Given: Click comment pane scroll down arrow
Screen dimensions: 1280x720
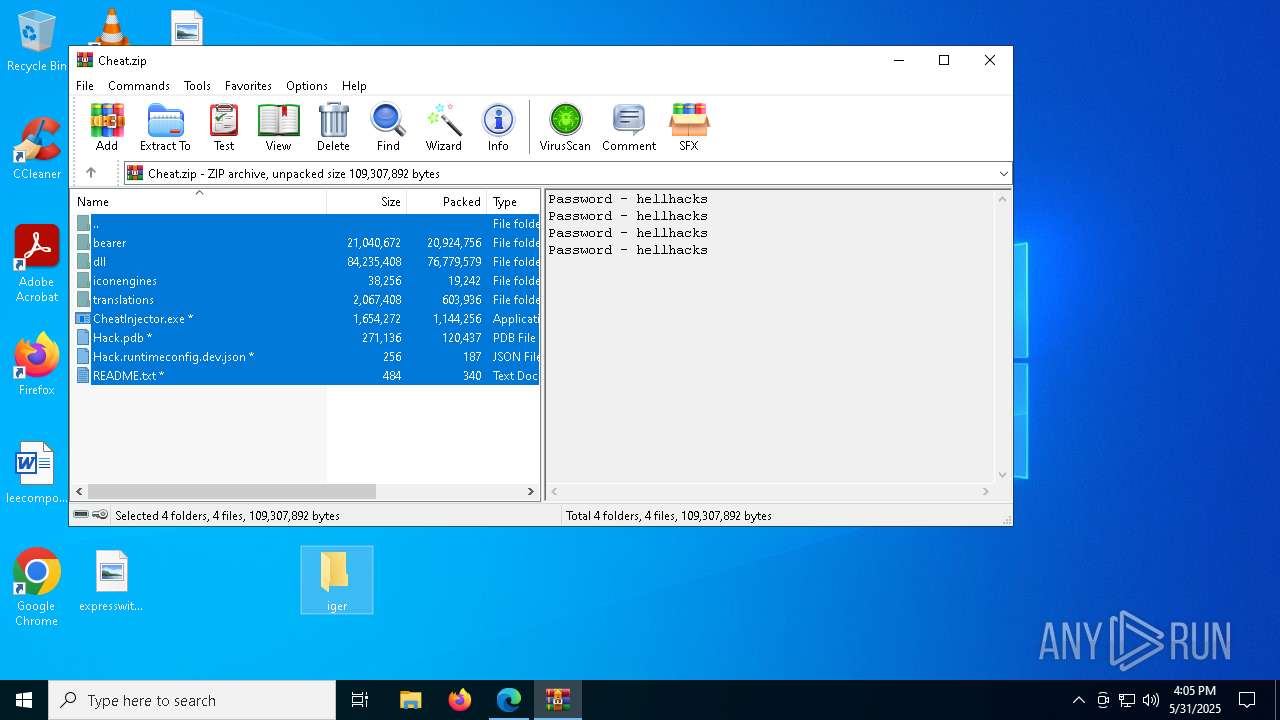Looking at the screenshot, I should pos(1003,475).
